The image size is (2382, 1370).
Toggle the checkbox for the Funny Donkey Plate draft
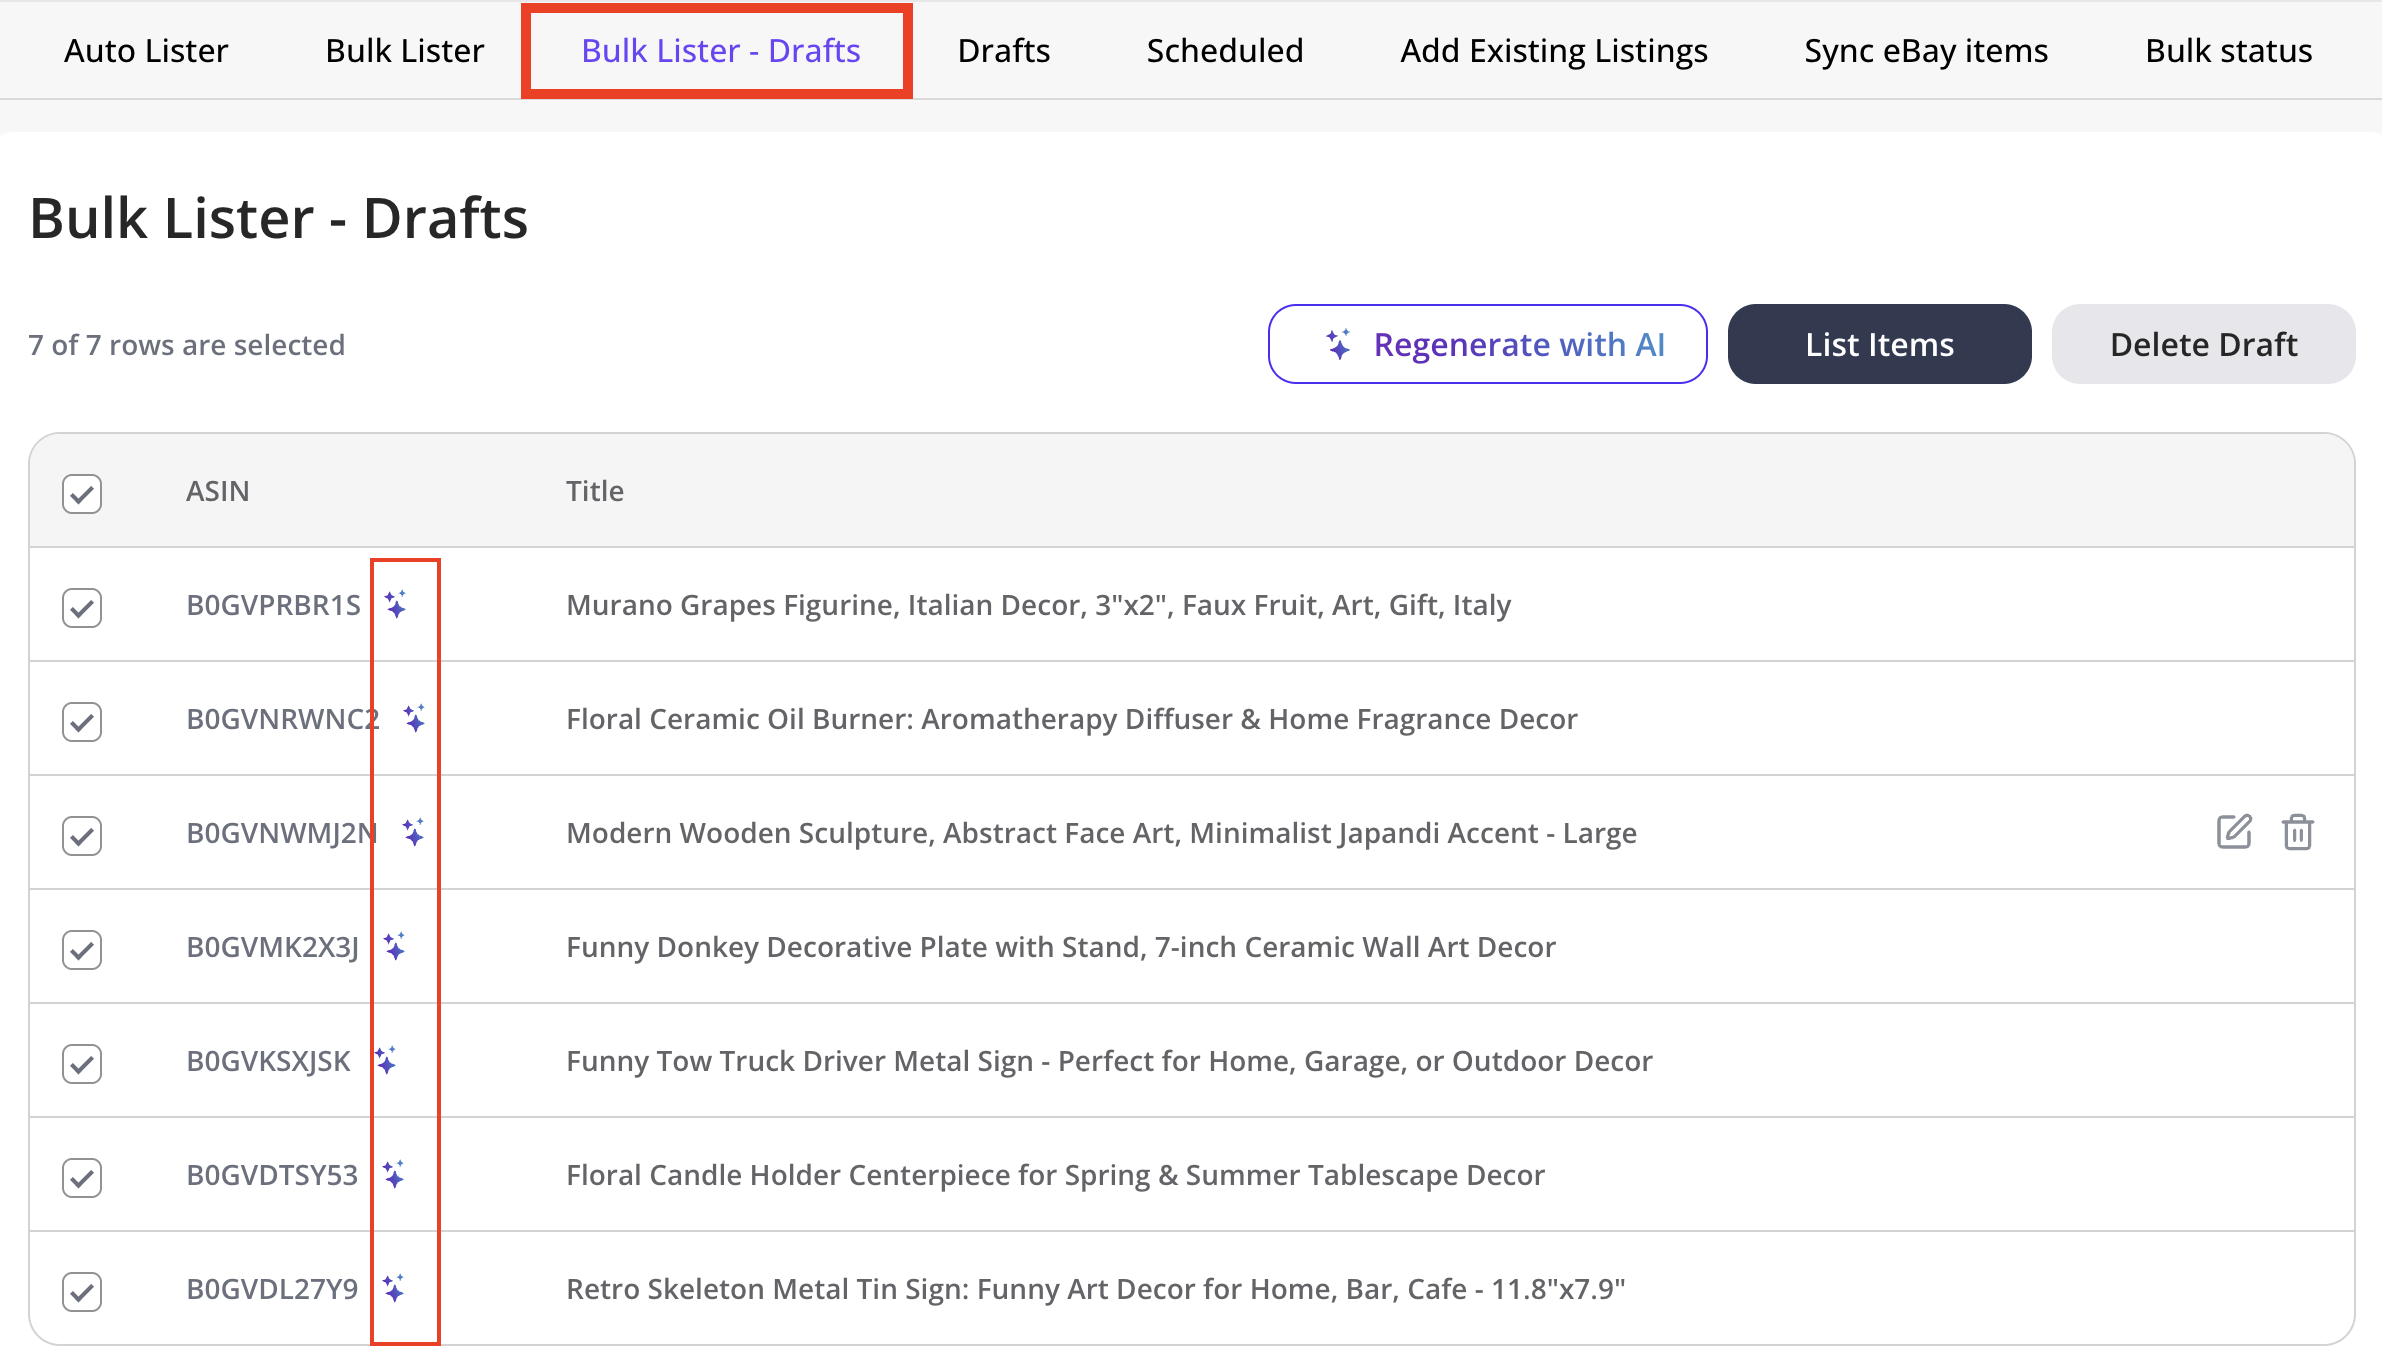click(x=81, y=949)
